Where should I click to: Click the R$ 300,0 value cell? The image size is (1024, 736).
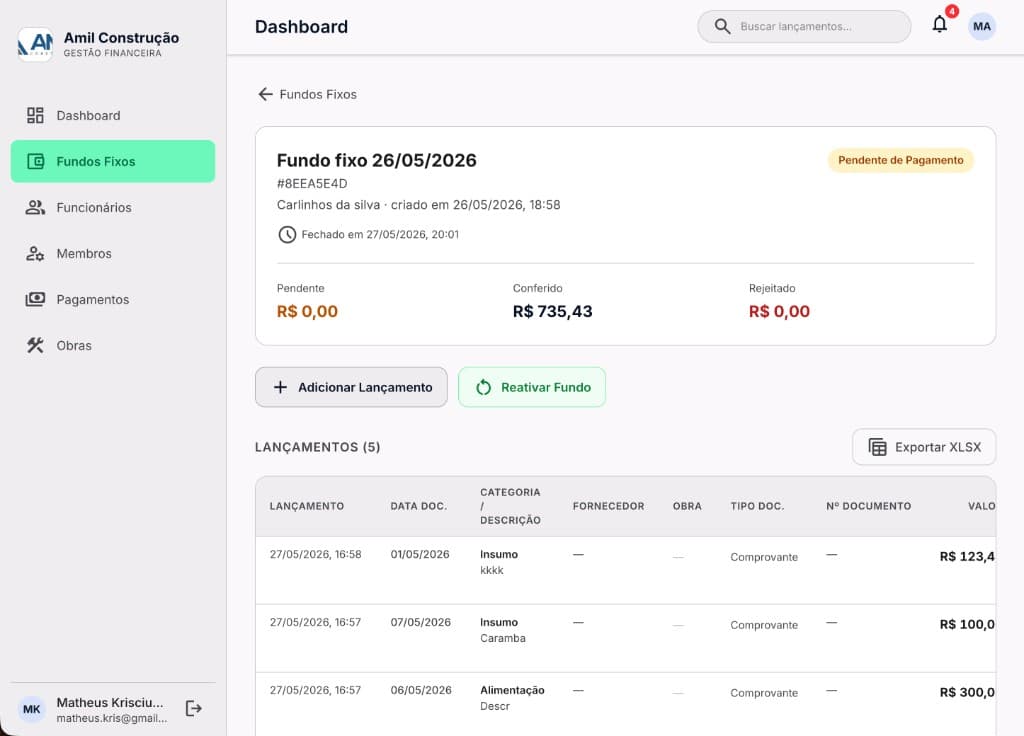tap(967, 692)
